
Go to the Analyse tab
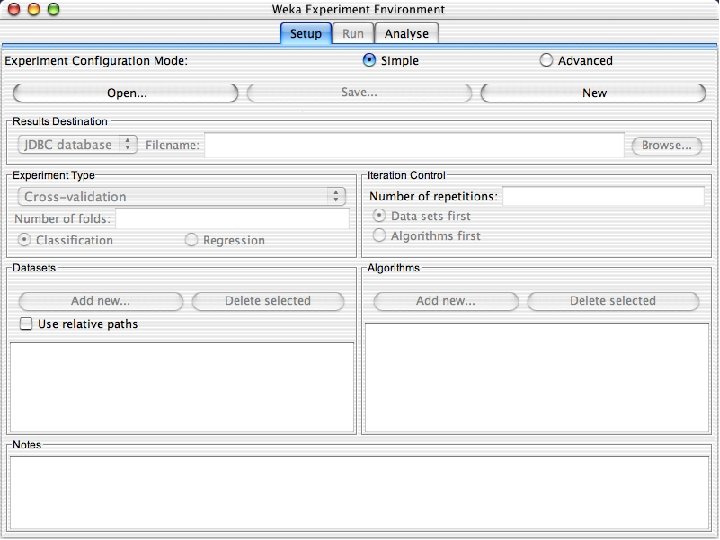click(x=406, y=34)
